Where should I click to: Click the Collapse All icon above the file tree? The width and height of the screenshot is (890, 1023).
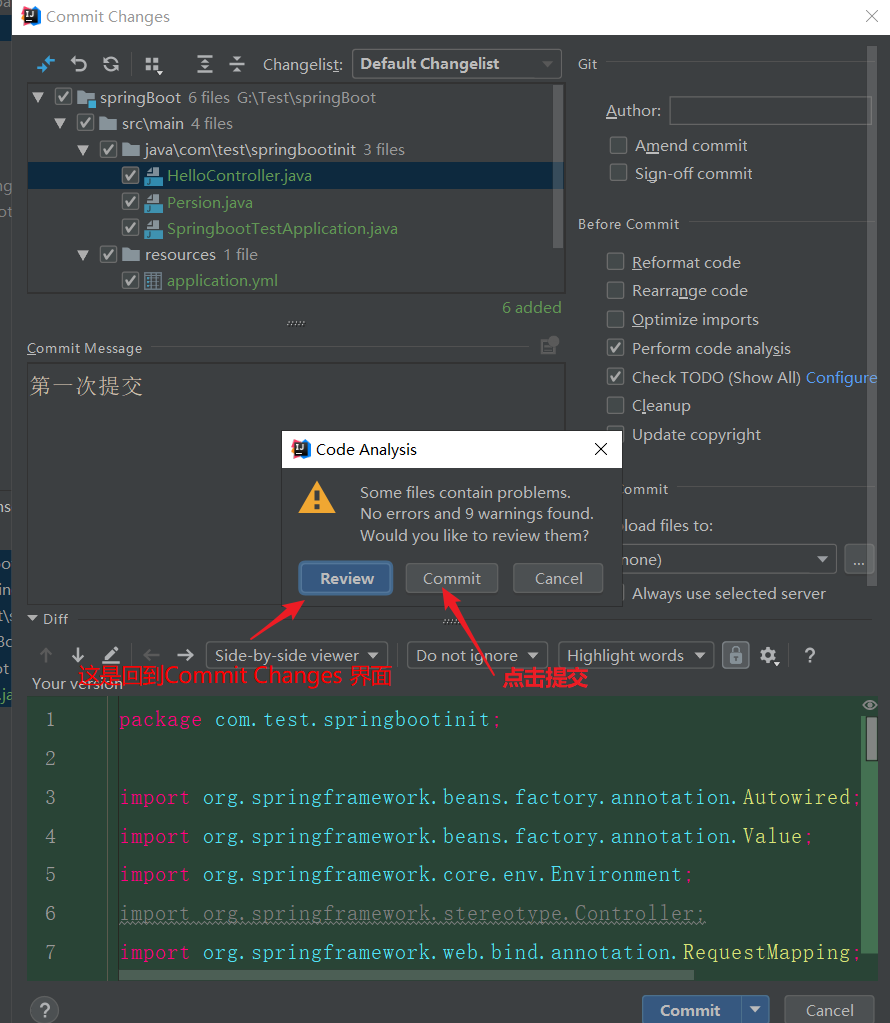point(237,63)
